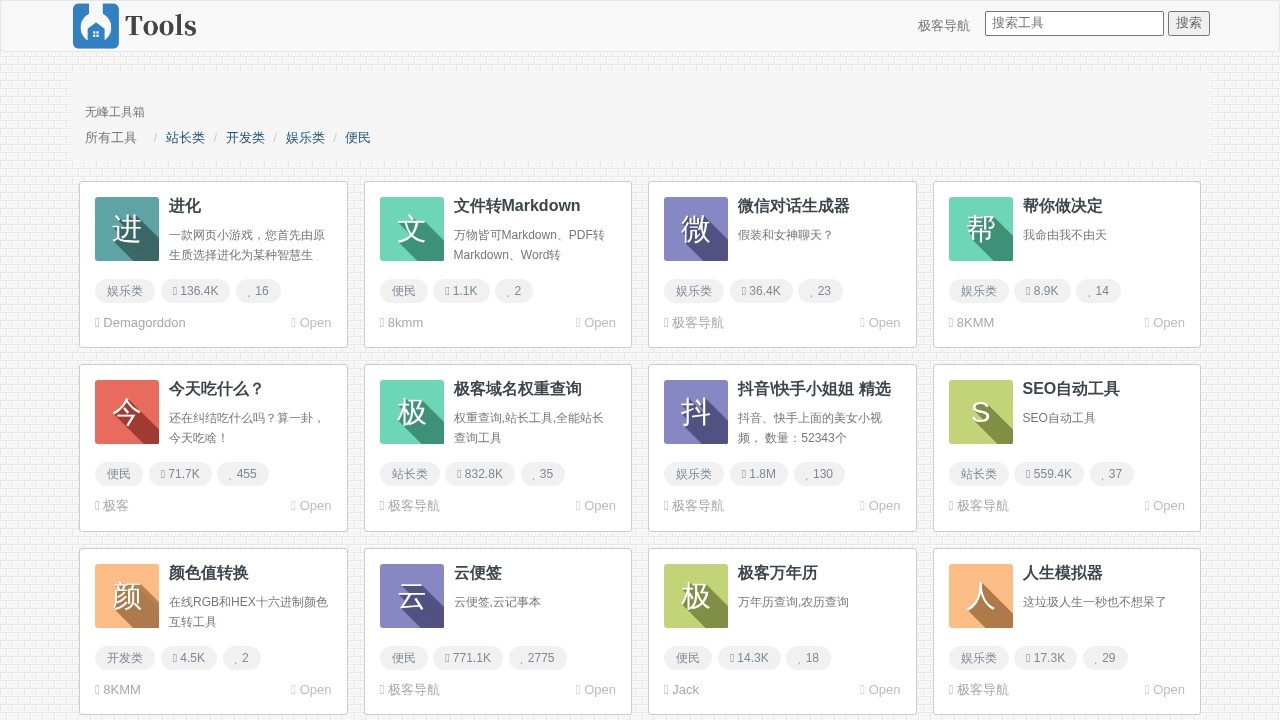Click the 颜色值转换 orange icon
Image resolution: width=1280 pixels, height=720 pixels.
coord(126,596)
